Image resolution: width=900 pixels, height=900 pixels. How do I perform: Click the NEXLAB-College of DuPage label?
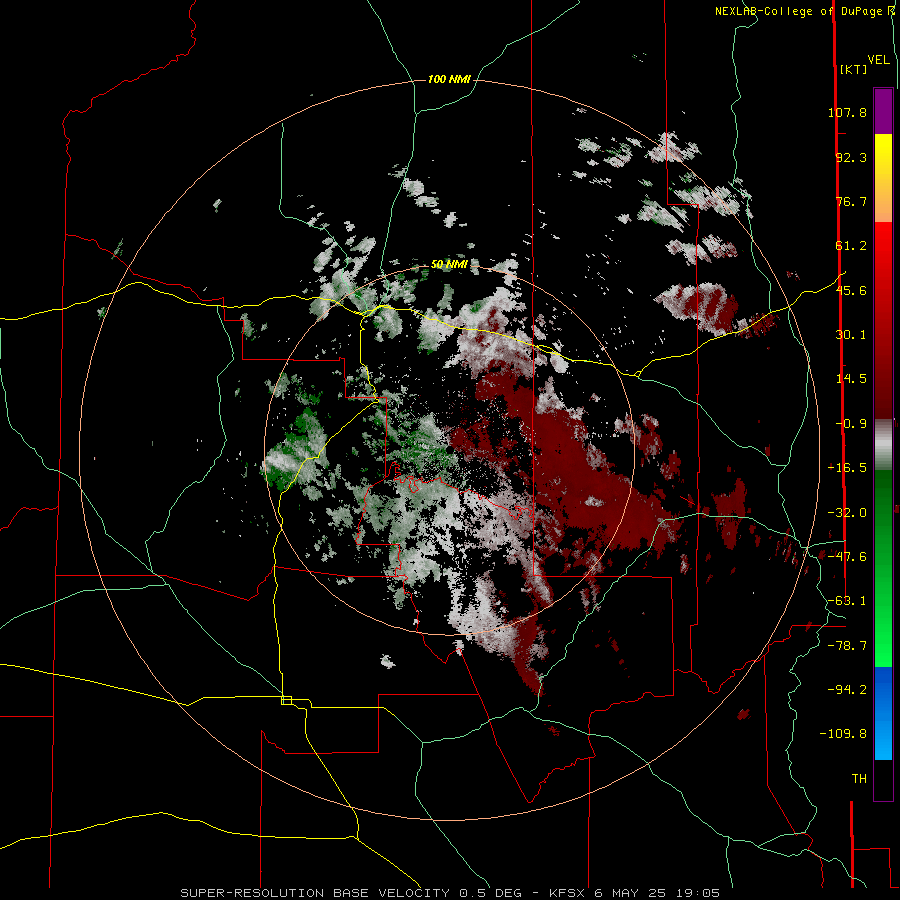[800, 11]
